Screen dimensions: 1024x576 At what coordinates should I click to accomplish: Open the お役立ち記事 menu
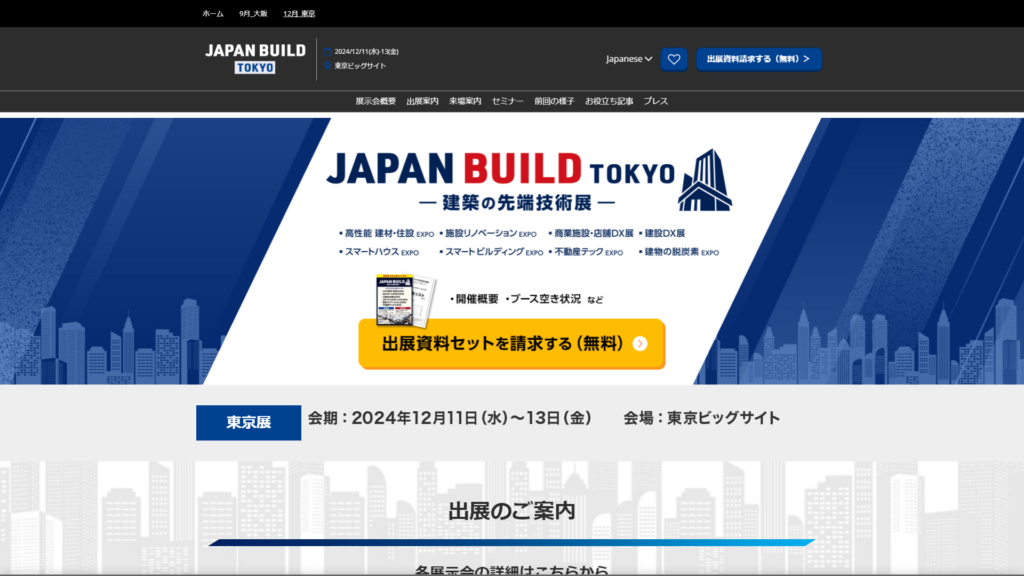(609, 101)
